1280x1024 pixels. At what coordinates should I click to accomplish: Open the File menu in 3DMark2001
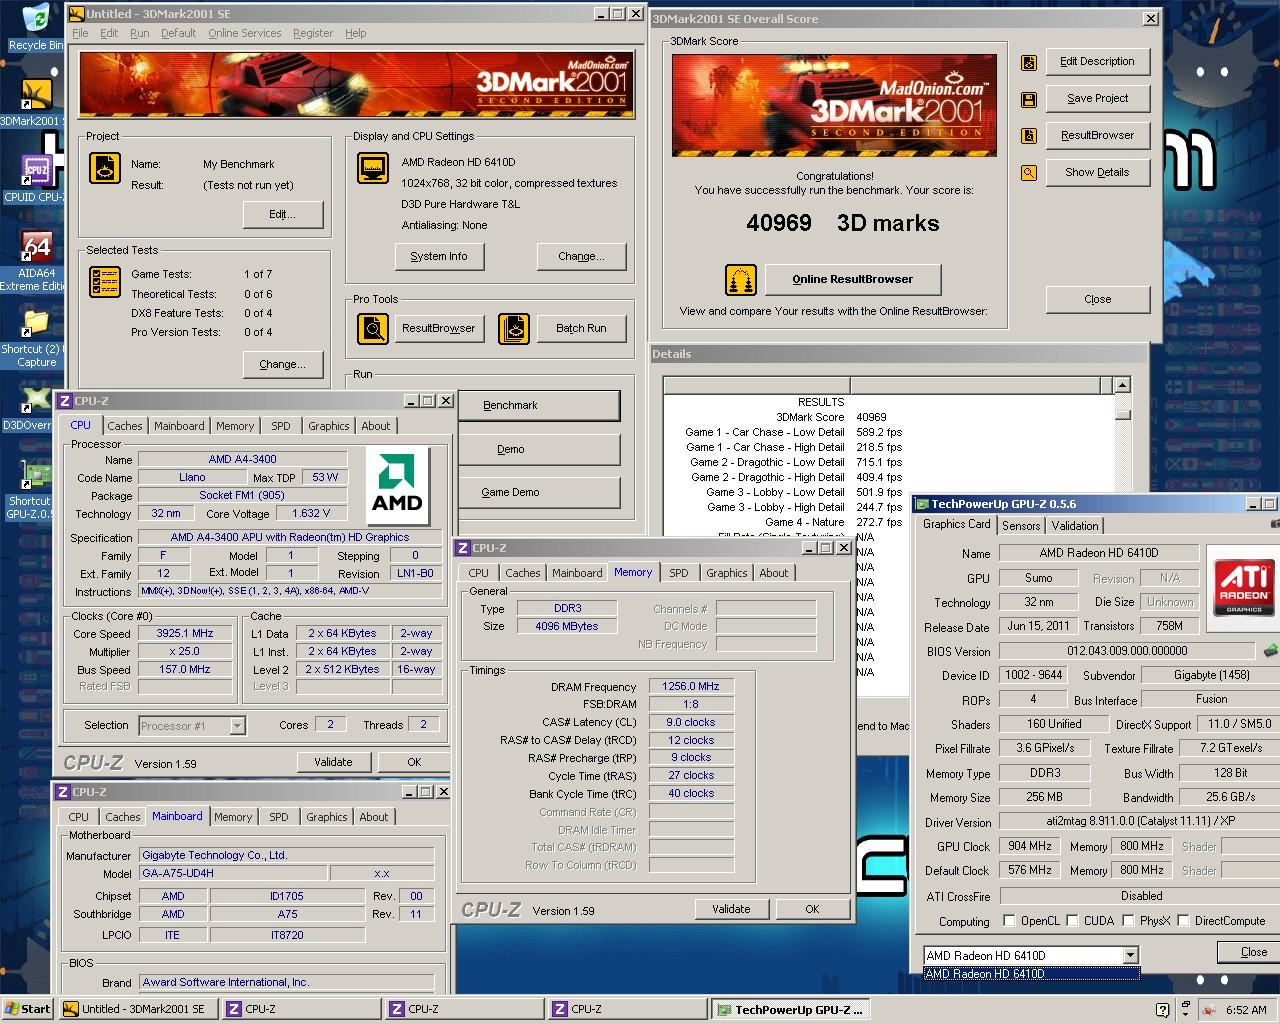[80, 33]
